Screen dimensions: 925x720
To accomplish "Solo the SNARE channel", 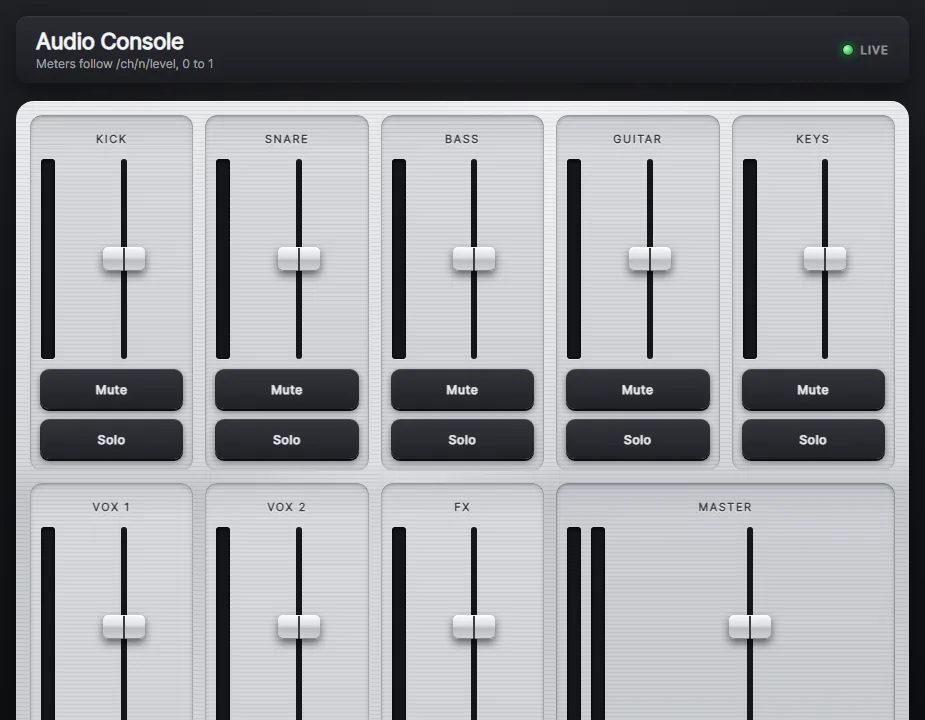I will [287, 440].
